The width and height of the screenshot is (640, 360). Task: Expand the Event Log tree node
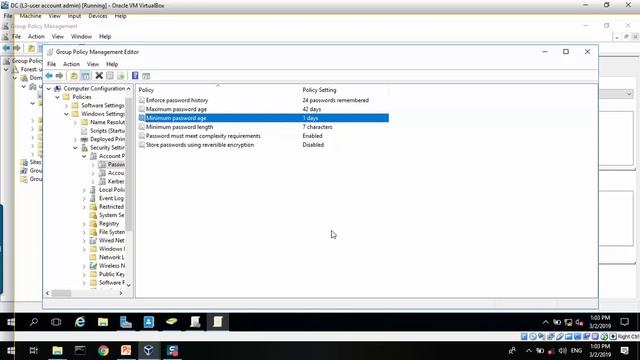point(84,198)
